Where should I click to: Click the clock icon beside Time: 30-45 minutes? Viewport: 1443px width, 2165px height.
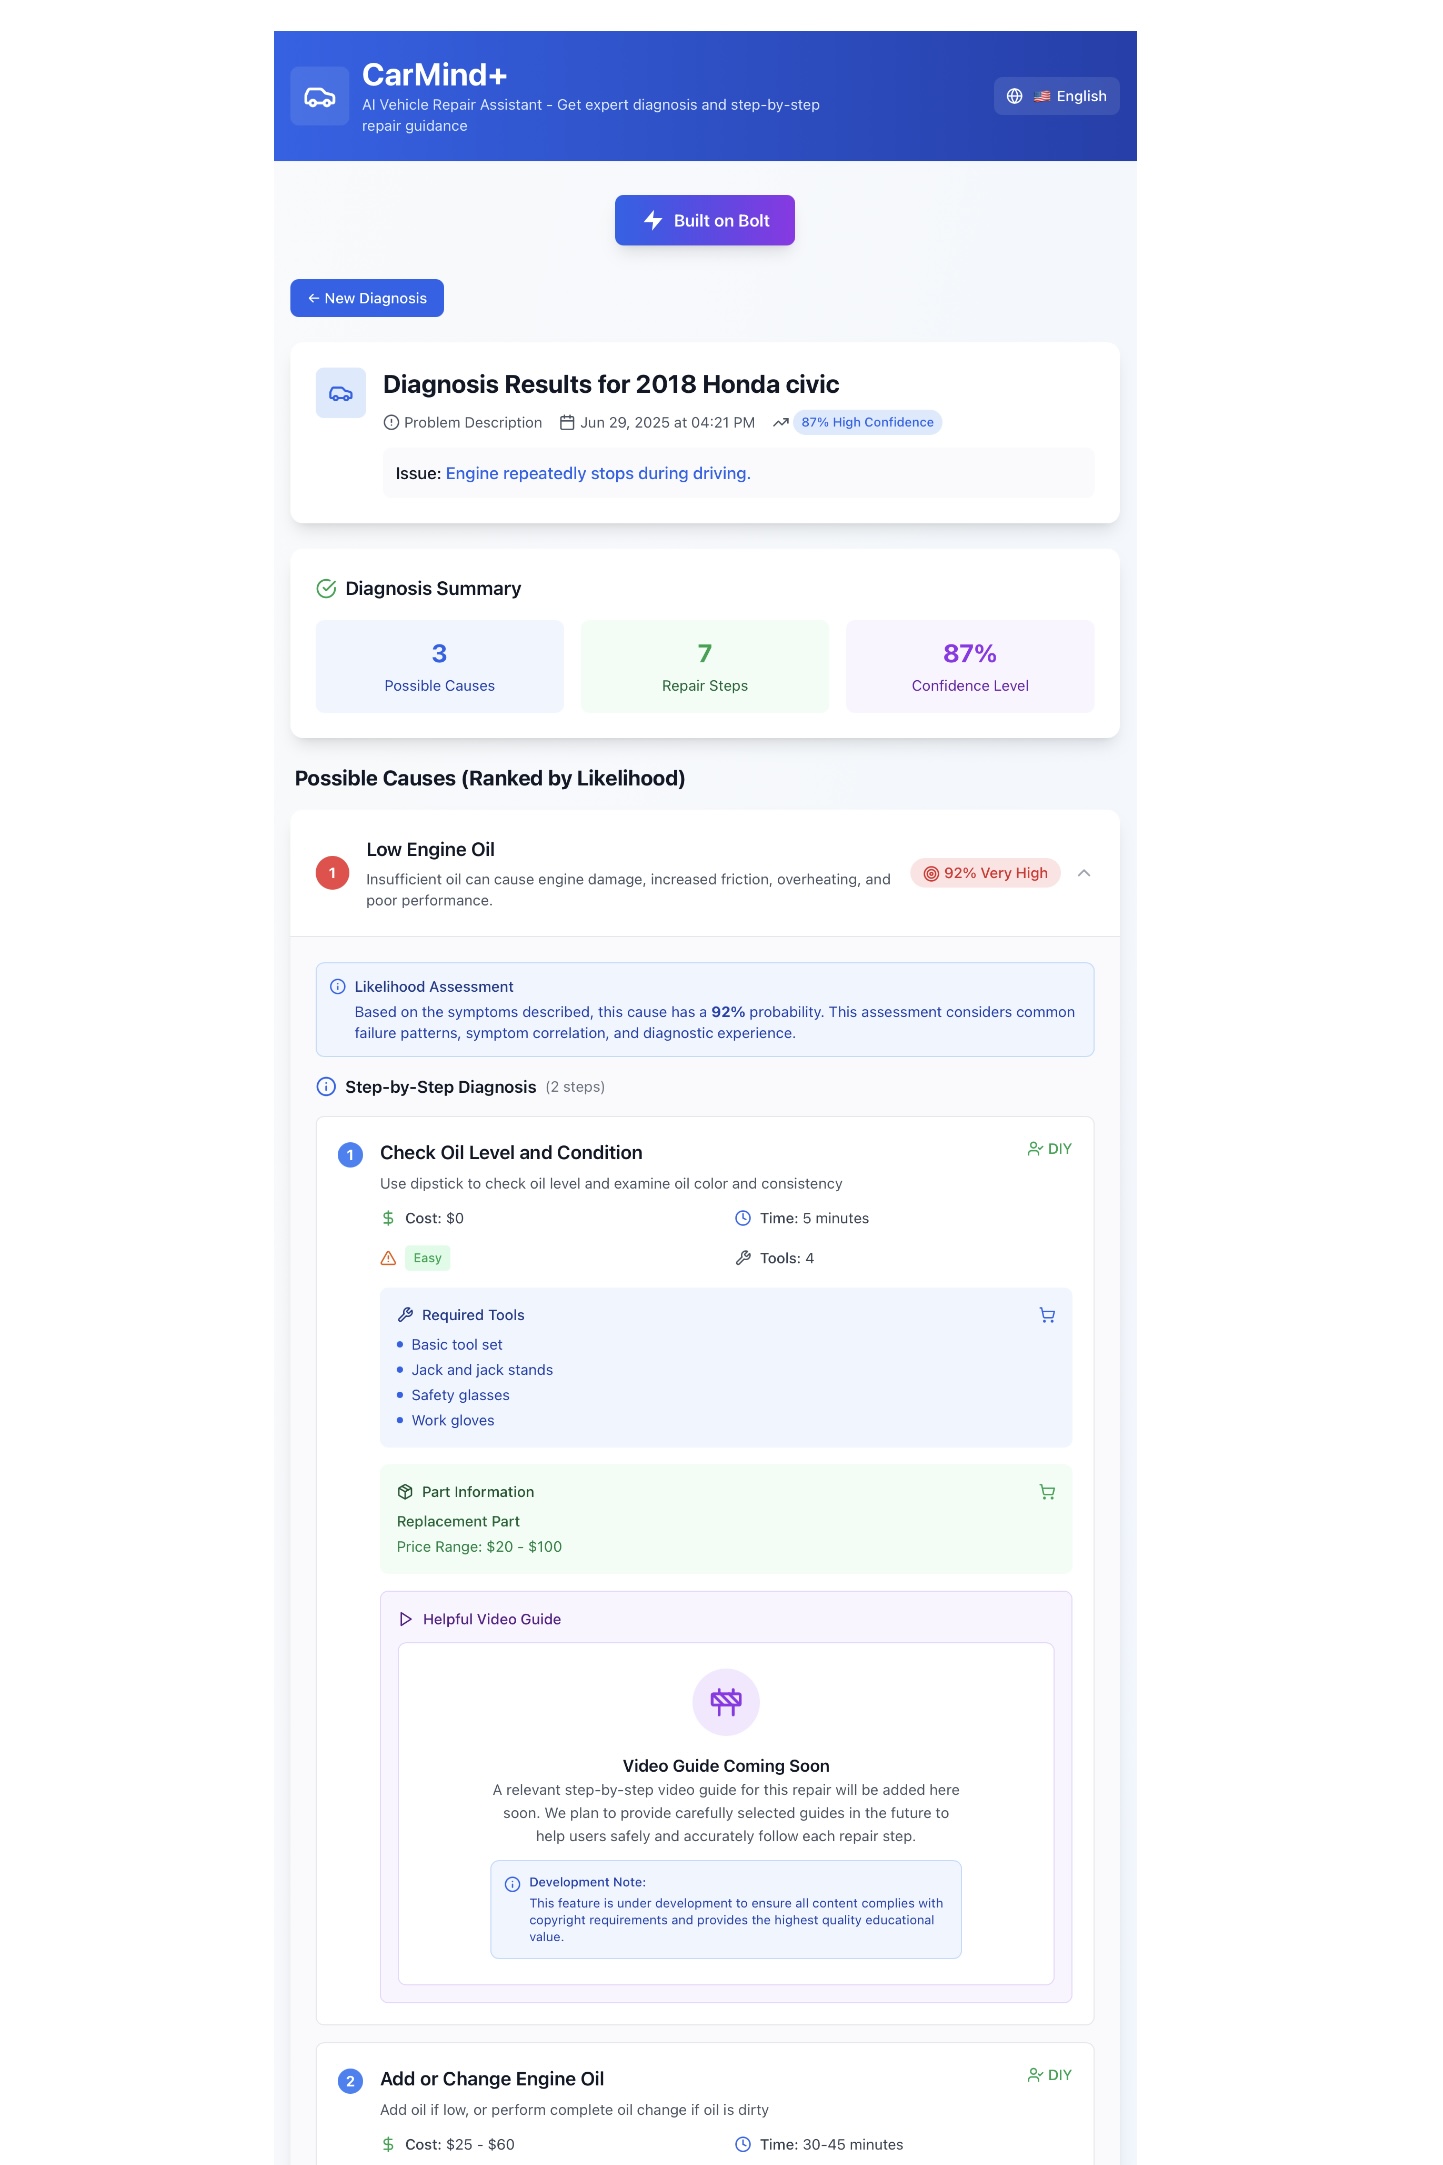743,2144
